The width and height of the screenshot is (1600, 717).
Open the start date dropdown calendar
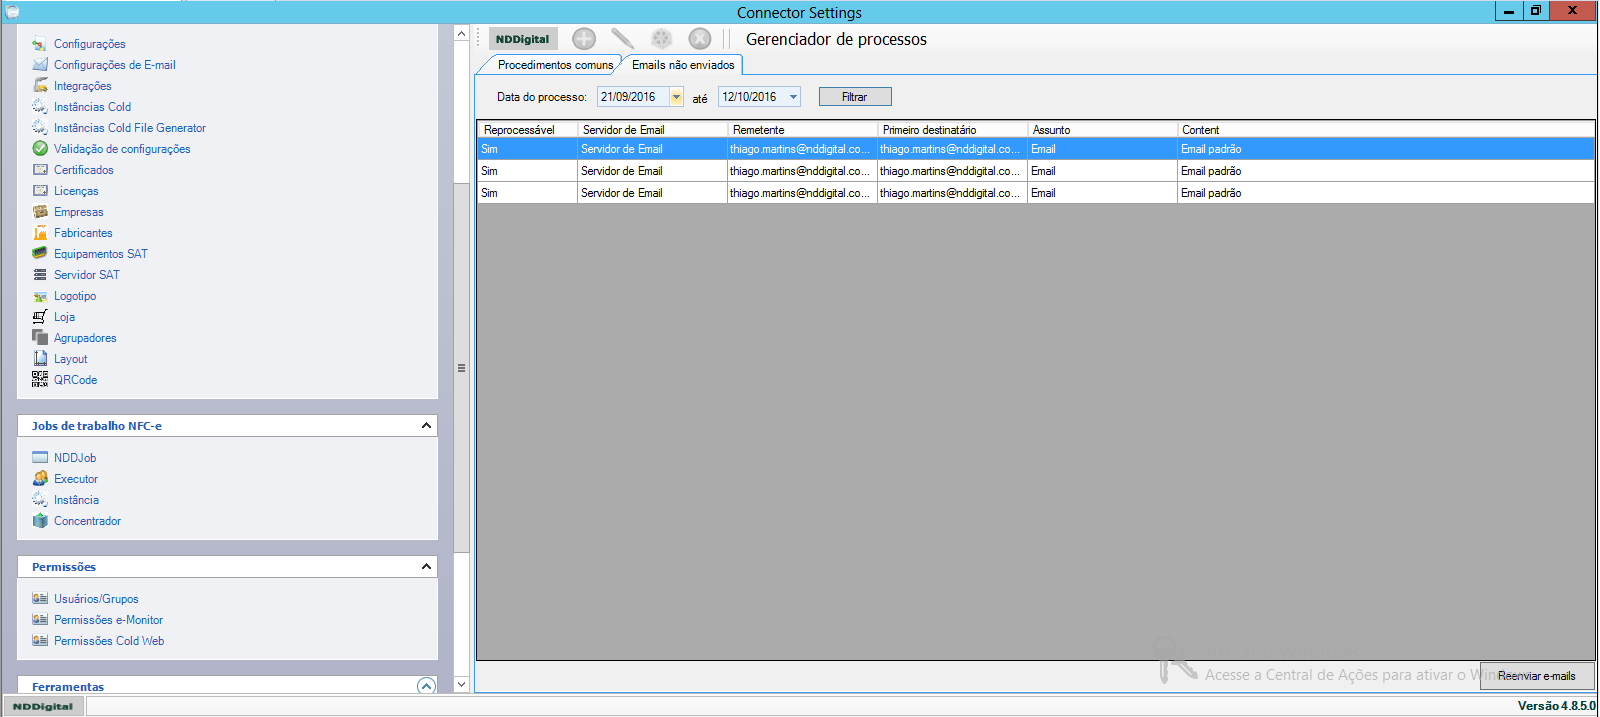(x=676, y=97)
